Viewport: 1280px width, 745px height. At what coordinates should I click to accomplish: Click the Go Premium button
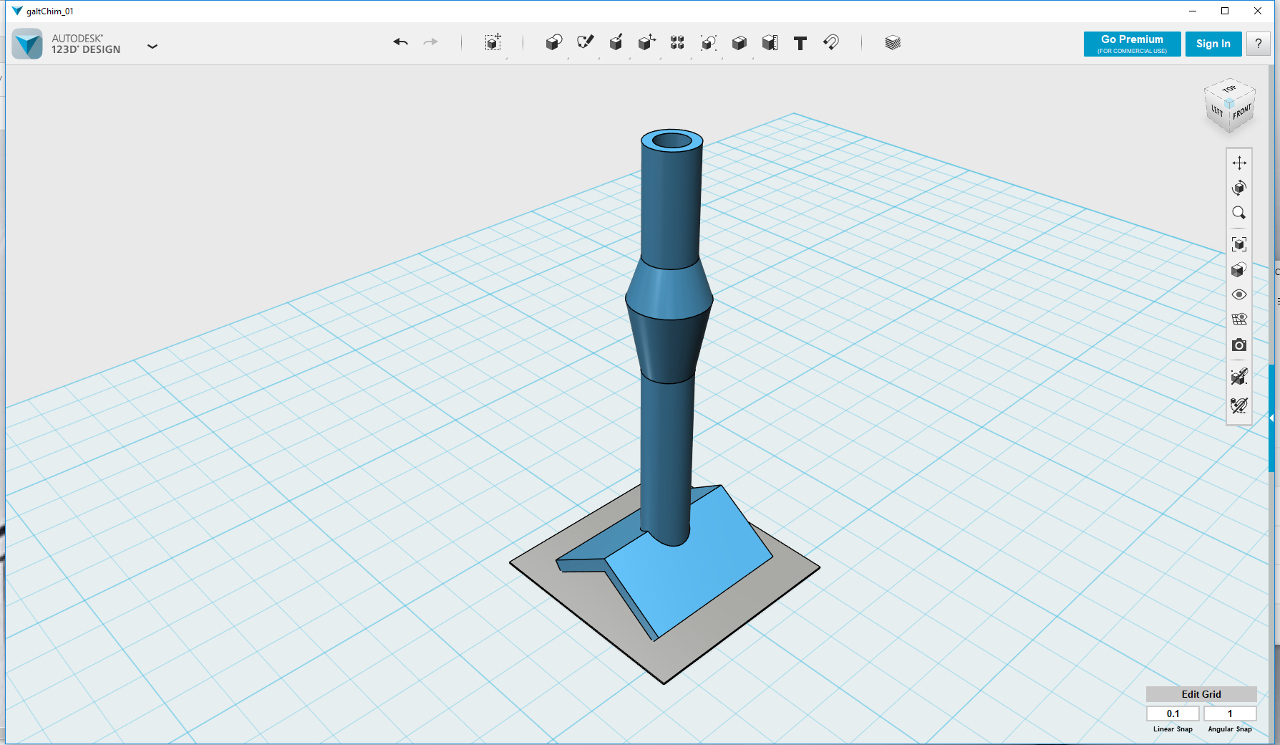tap(1132, 44)
